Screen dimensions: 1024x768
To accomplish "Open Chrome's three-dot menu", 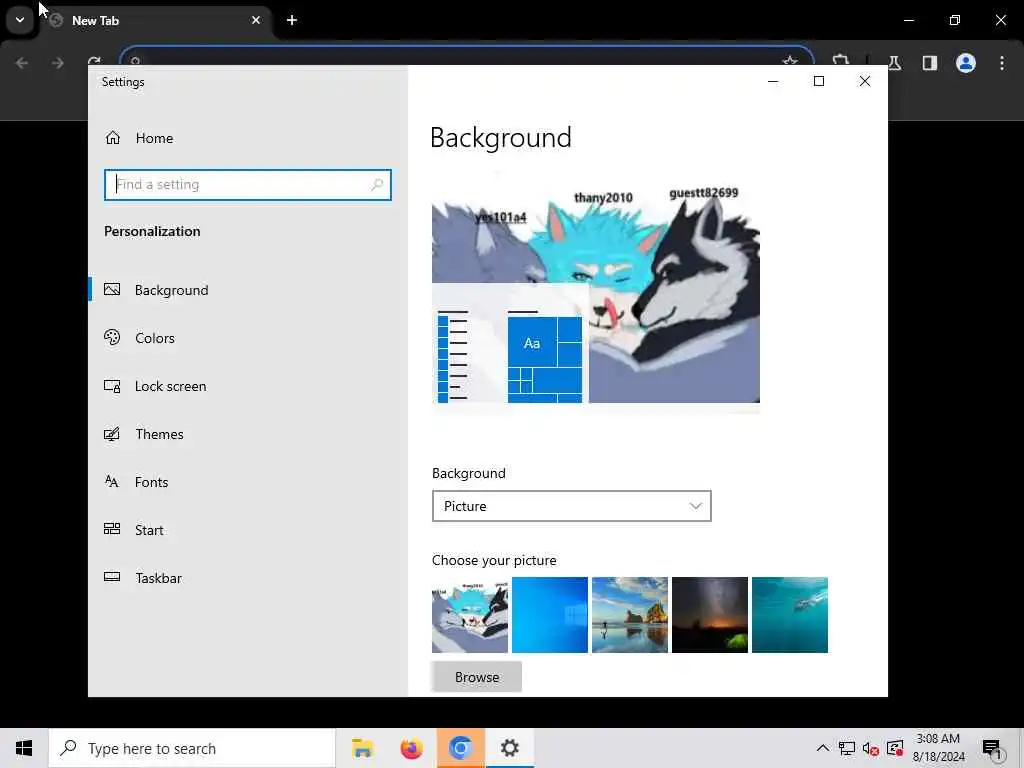I will (x=1002, y=63).
